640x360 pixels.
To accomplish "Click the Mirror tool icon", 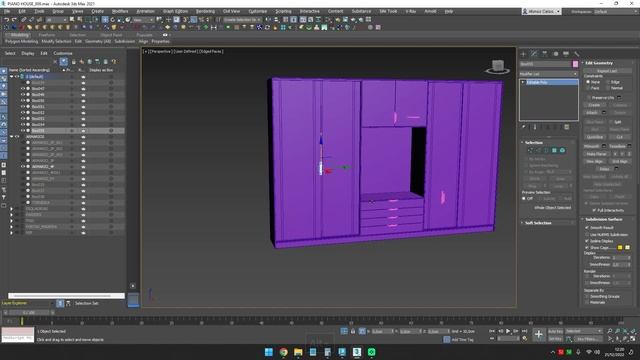I will tap(268, 19).
